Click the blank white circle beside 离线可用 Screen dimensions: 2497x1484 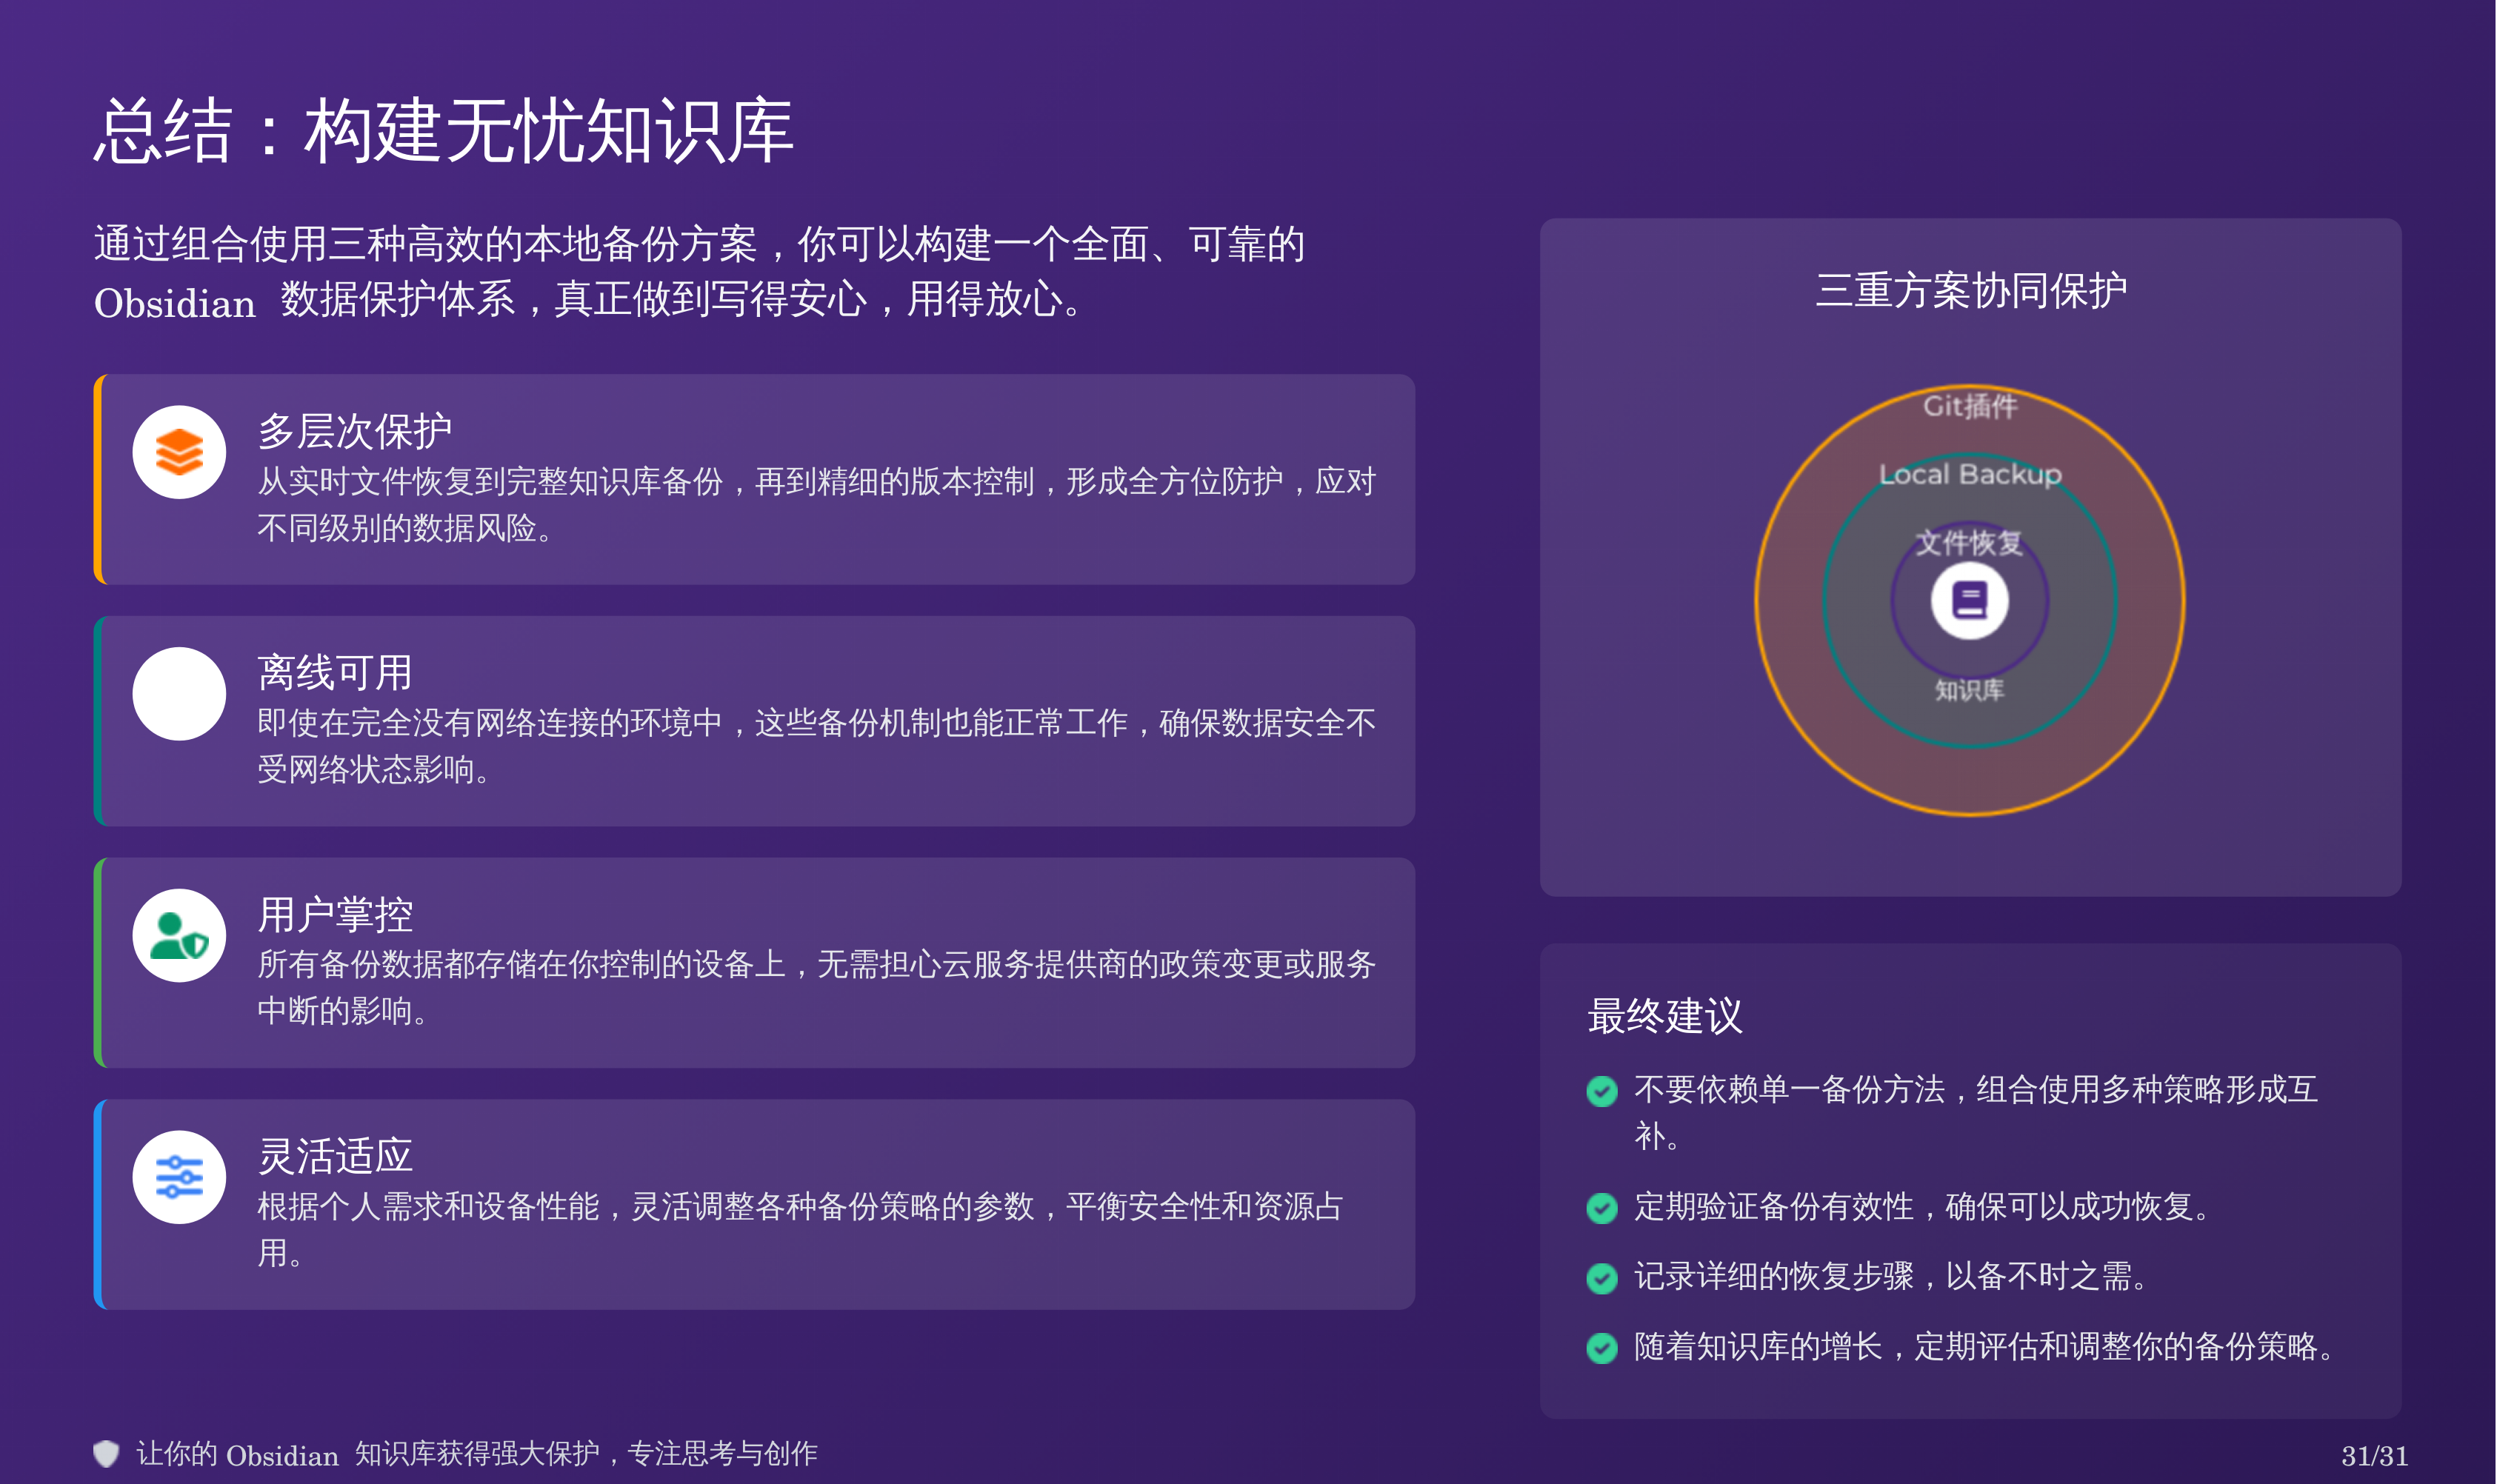pyautogui.click(x=179, y=694)
